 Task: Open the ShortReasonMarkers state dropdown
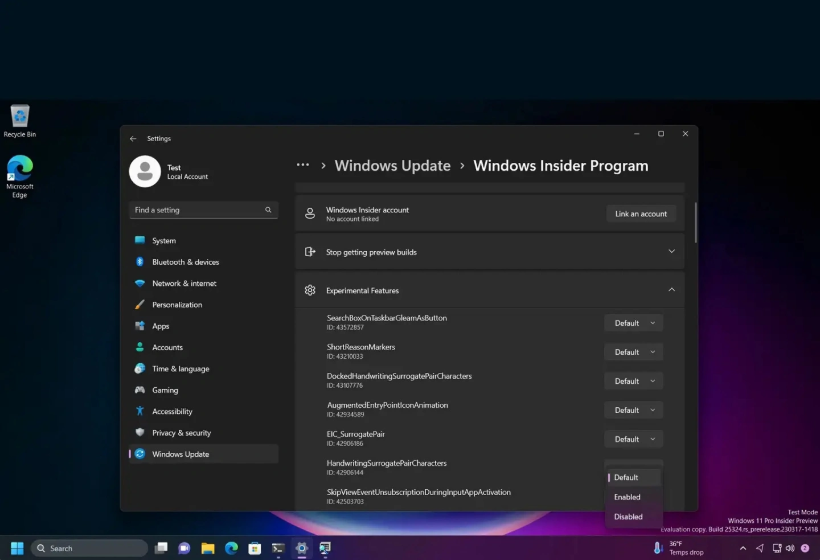(633, 352)
